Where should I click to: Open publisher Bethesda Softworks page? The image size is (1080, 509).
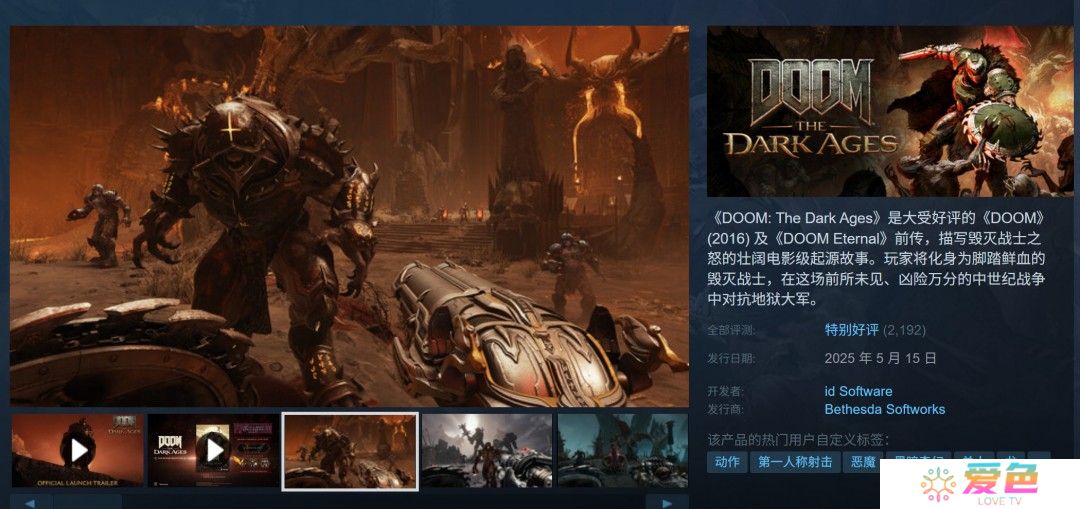point(884,409)
